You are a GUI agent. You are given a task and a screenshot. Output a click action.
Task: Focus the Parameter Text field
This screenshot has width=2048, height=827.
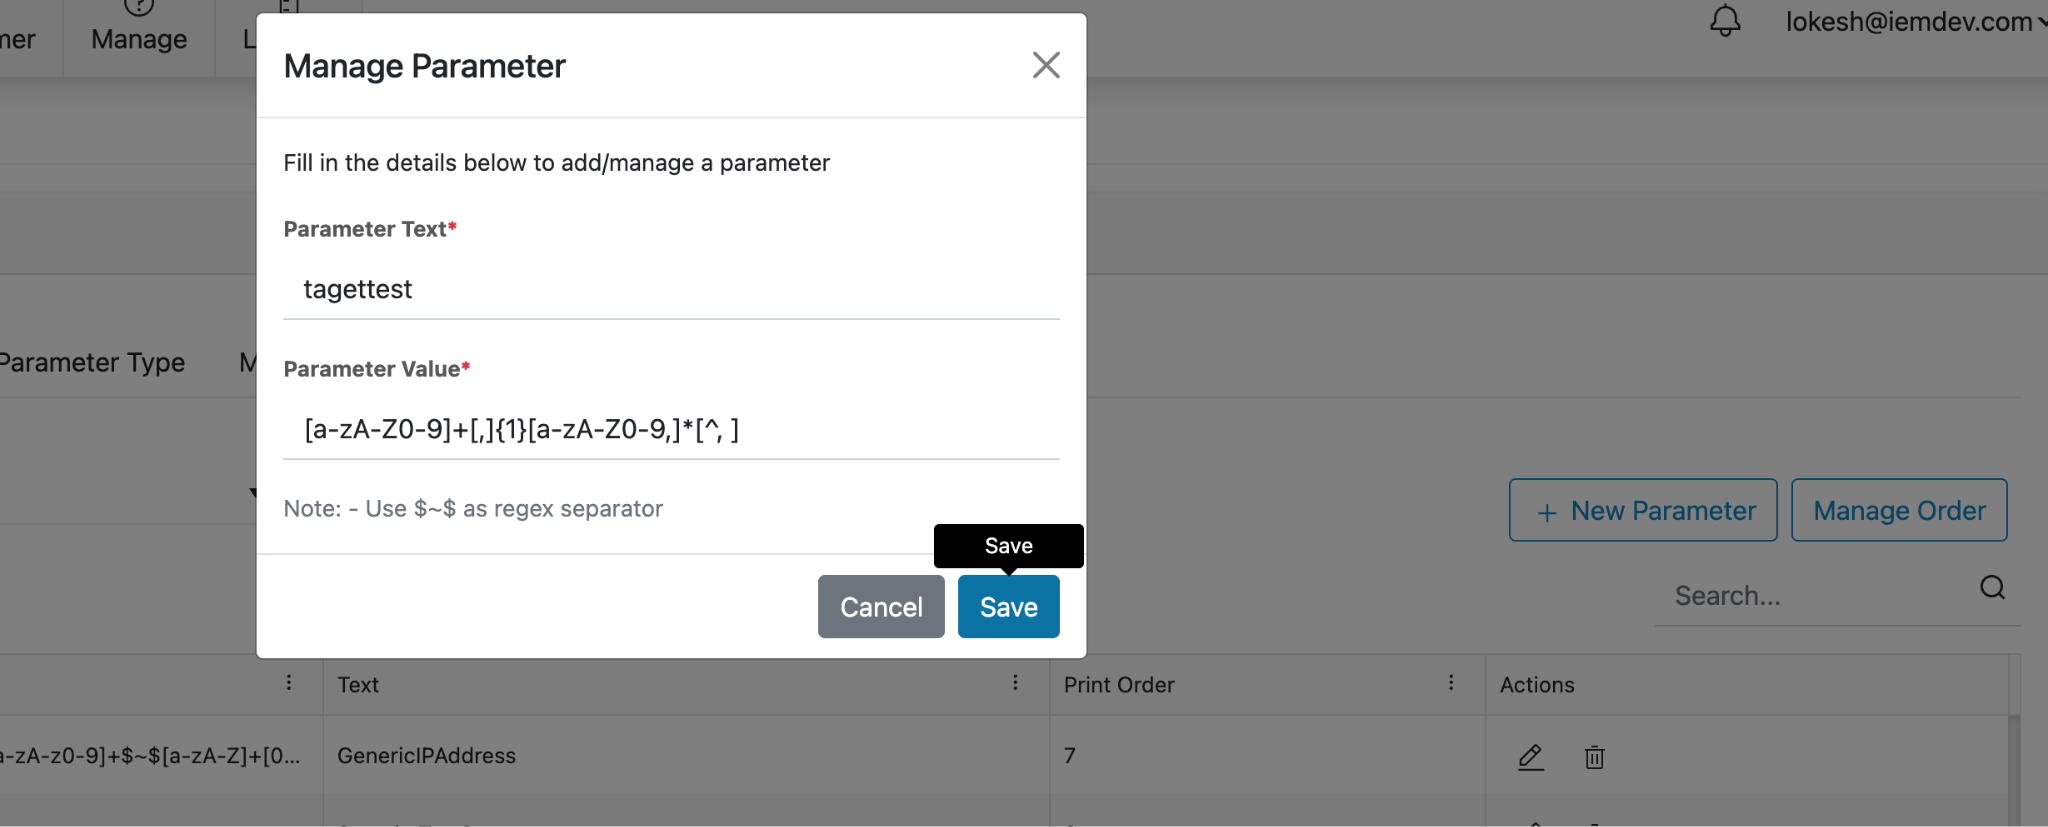[671, 290]
